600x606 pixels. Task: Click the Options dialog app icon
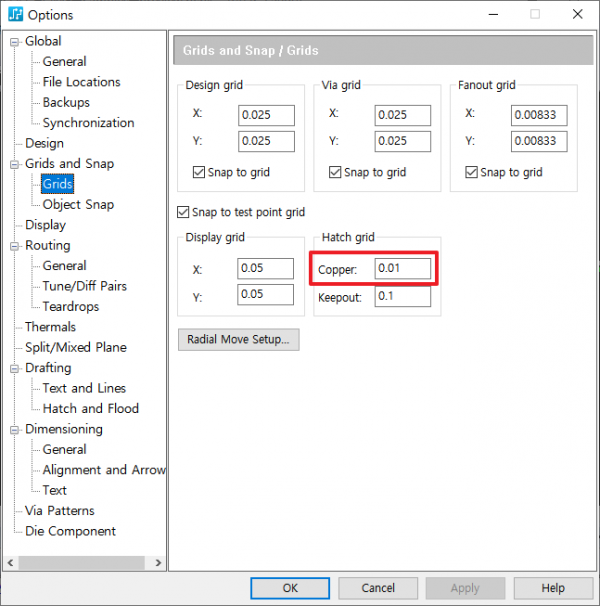(16, 15)
